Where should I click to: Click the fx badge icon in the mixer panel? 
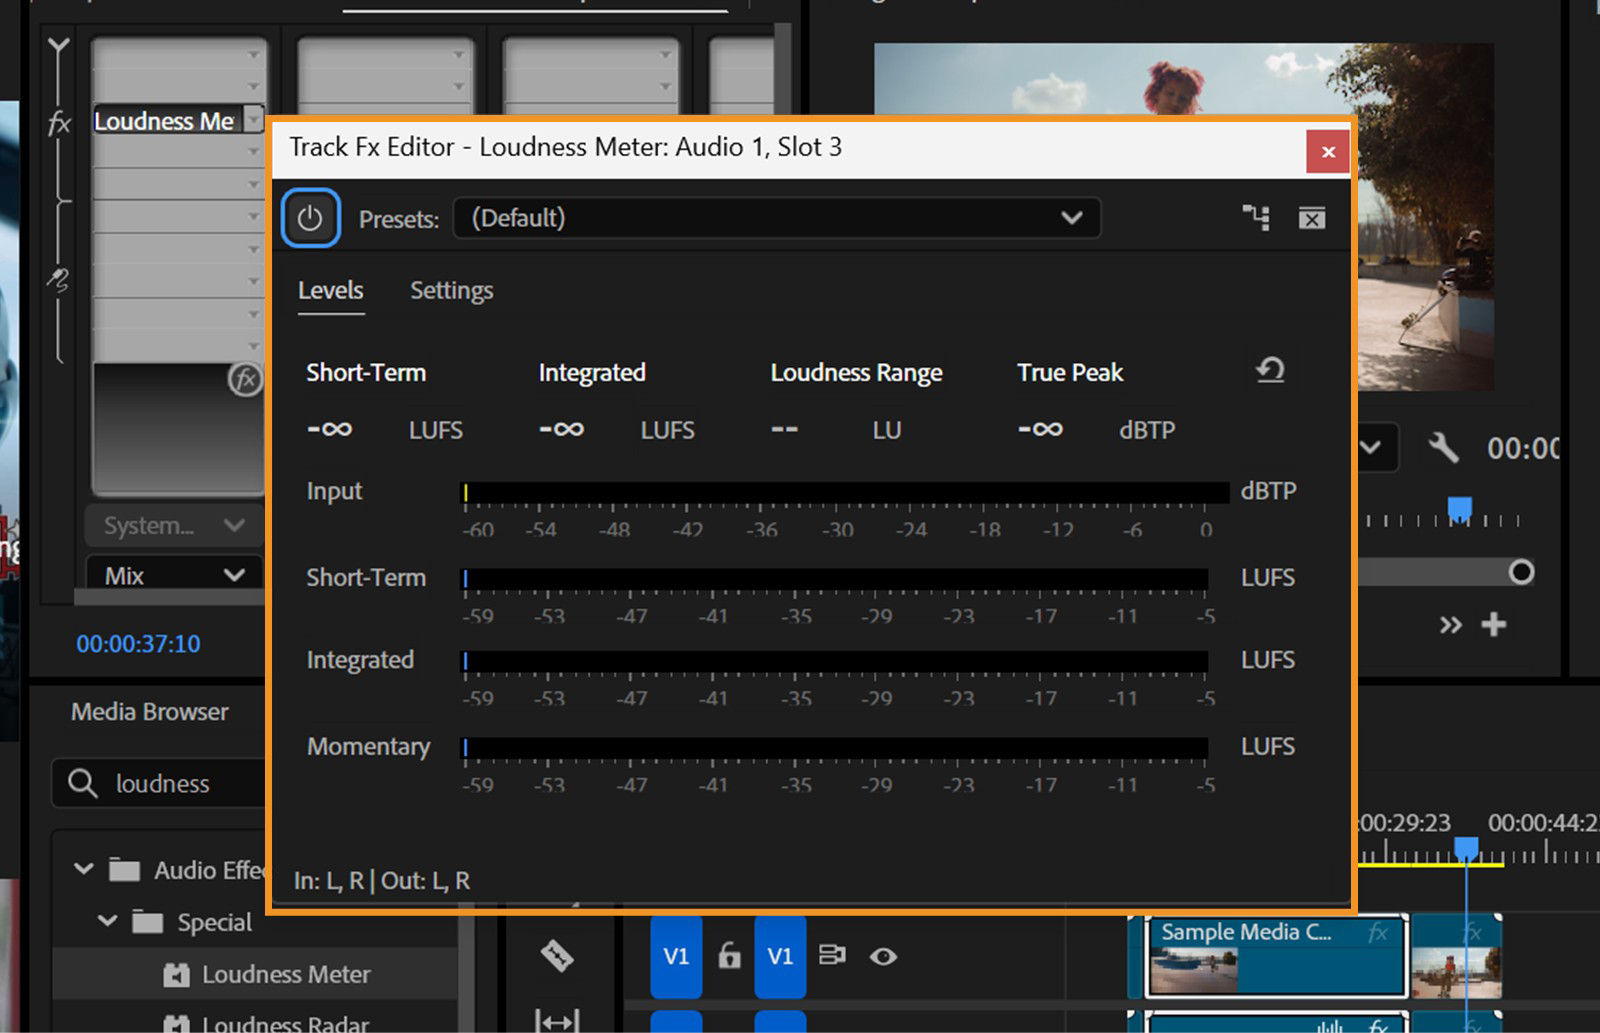point(246,380)
